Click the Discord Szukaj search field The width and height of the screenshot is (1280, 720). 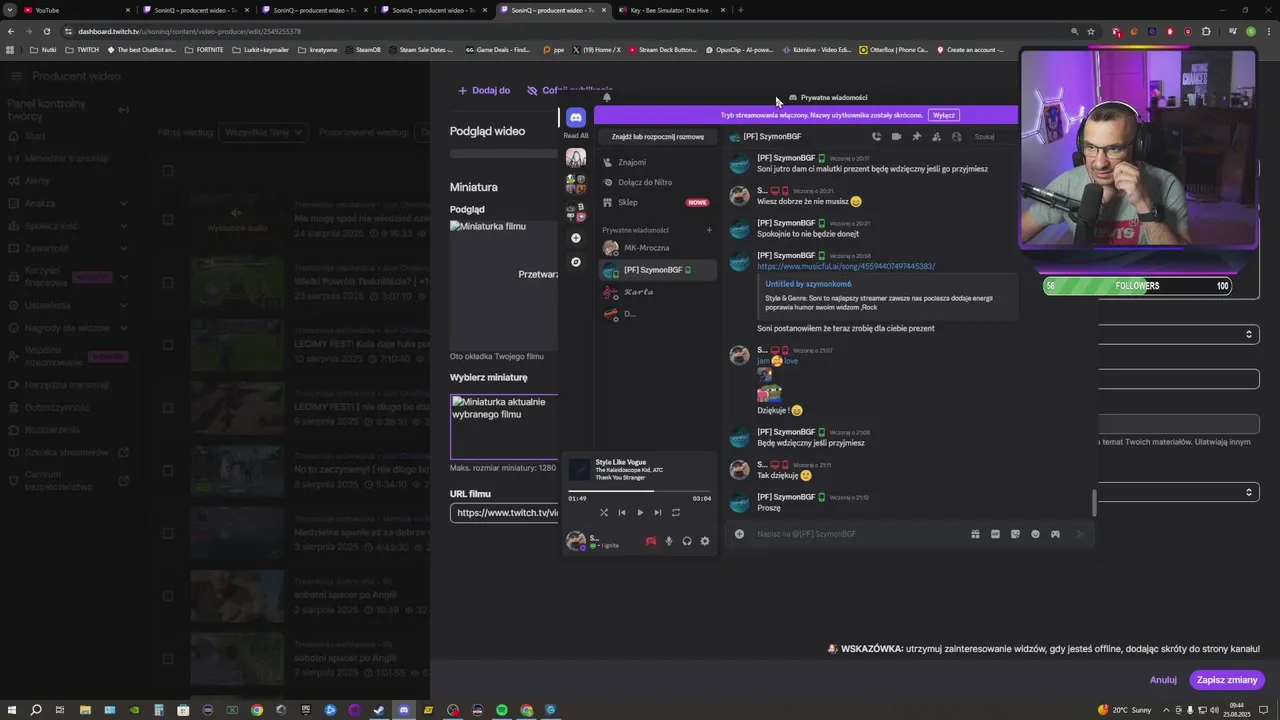993,136
